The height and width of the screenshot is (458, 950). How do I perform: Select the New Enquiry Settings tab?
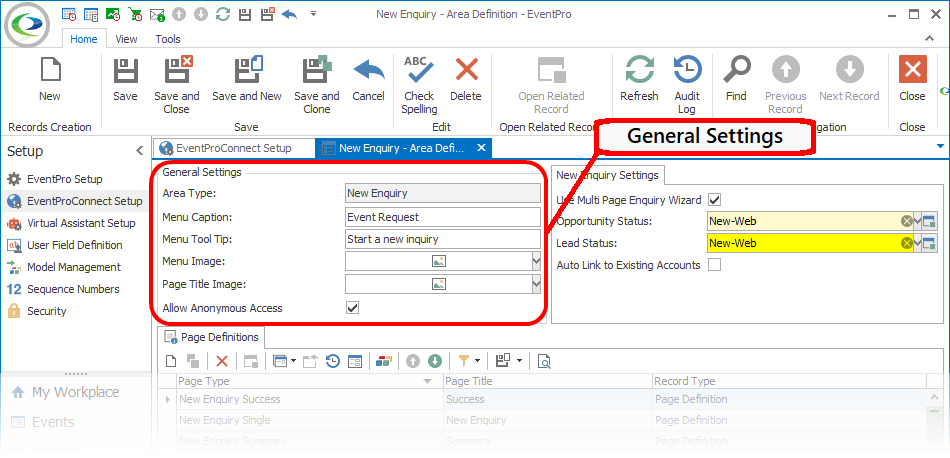click(608, 175)
